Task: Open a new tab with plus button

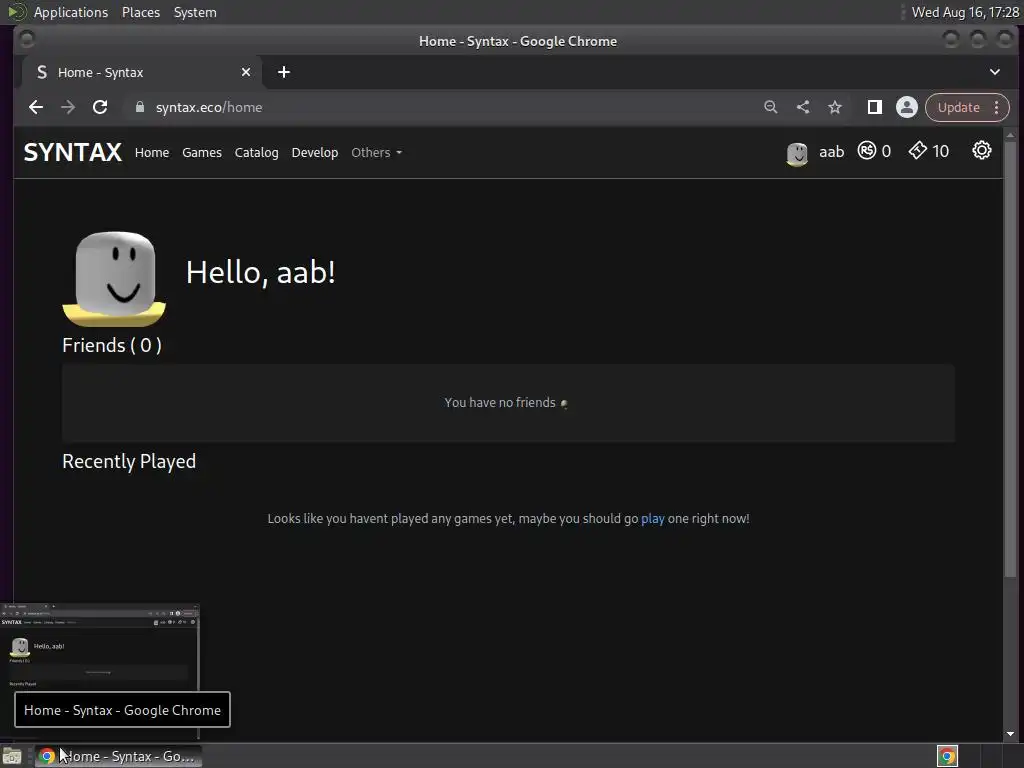Action: (x=283, y=72)
